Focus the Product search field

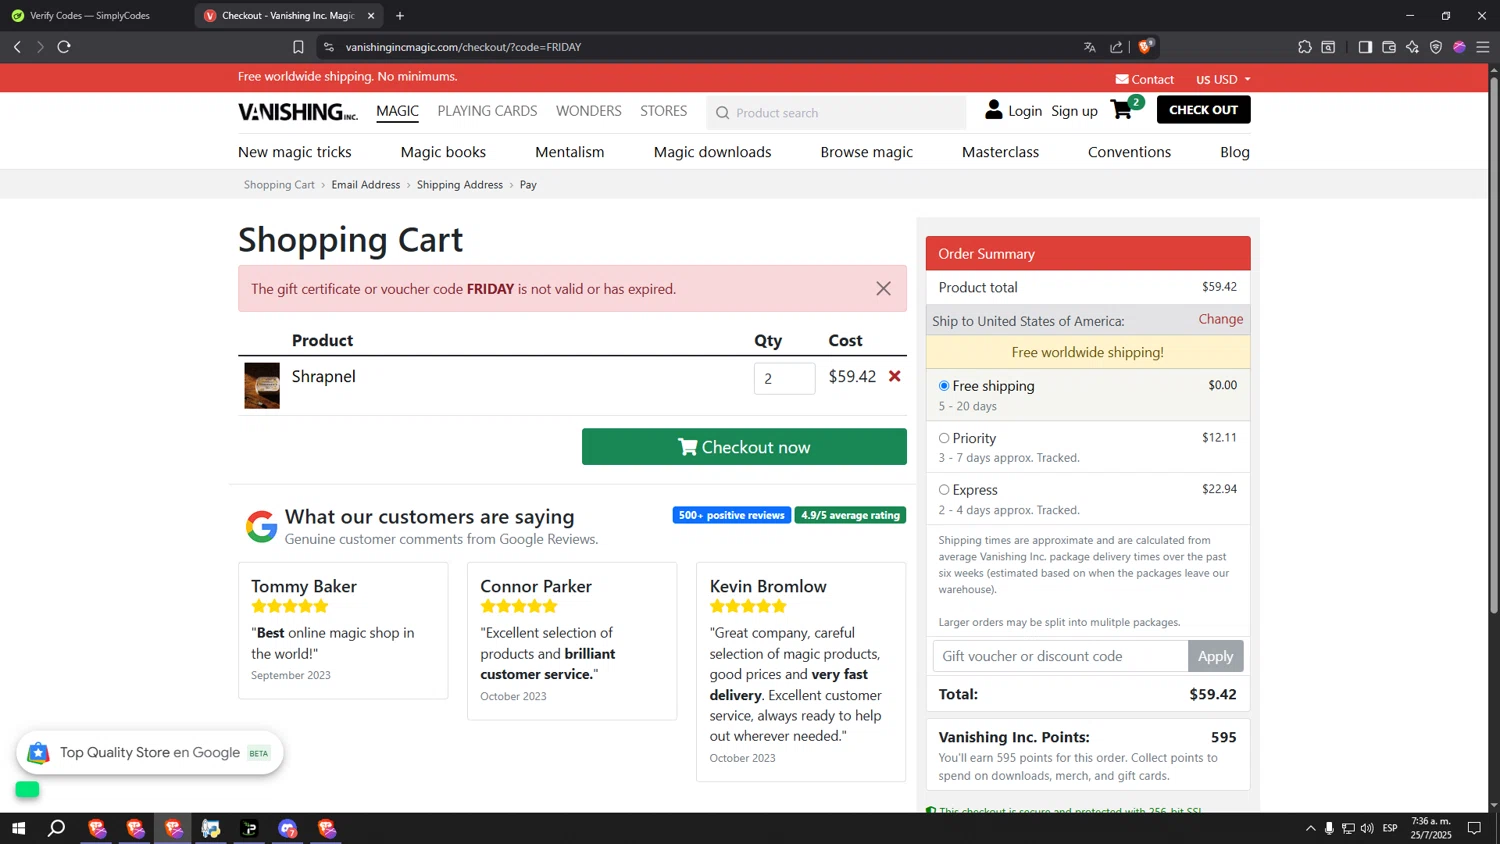[837, 113]
